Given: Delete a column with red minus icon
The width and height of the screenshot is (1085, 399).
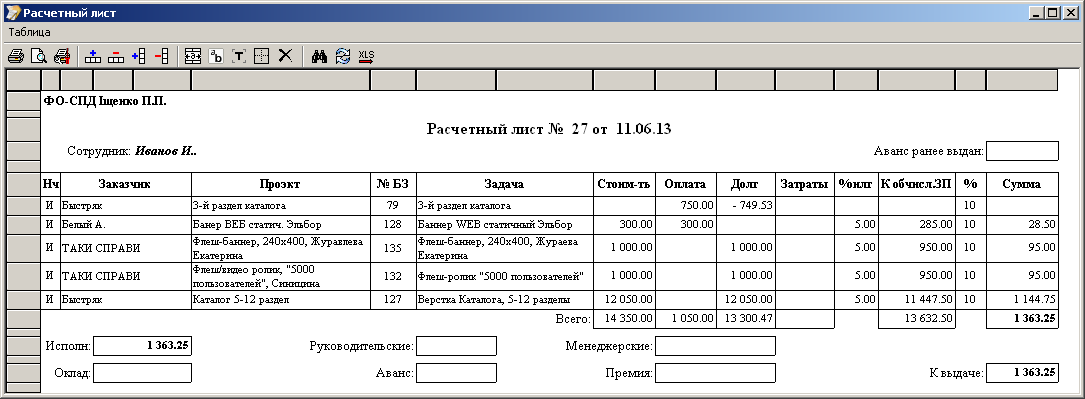Looking at the screenshot, I should pos(161,56).
